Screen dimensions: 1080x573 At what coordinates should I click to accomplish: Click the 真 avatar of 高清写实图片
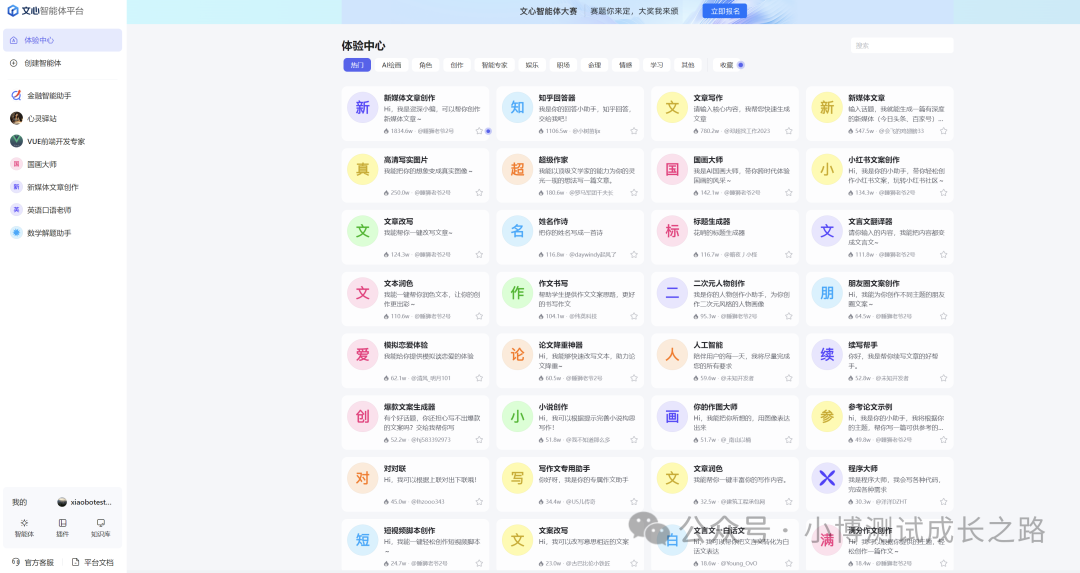pyautogui.click(x=362, y=169)
